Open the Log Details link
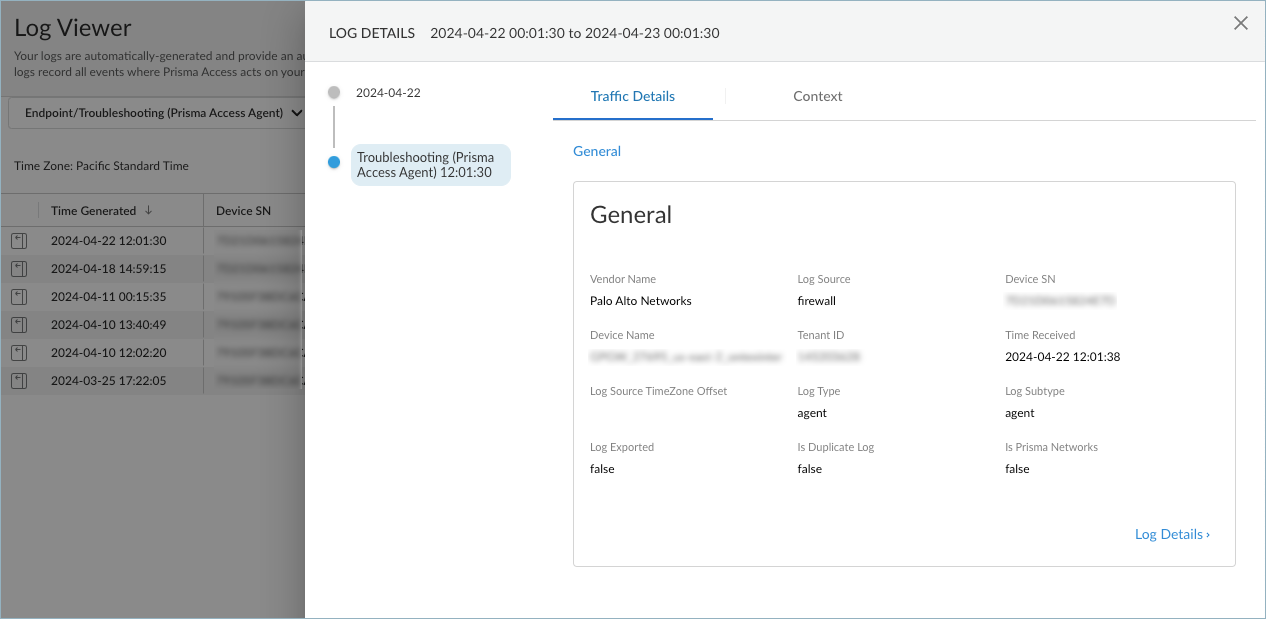This screenshot has height=619, width=1266. point(1171,535)
